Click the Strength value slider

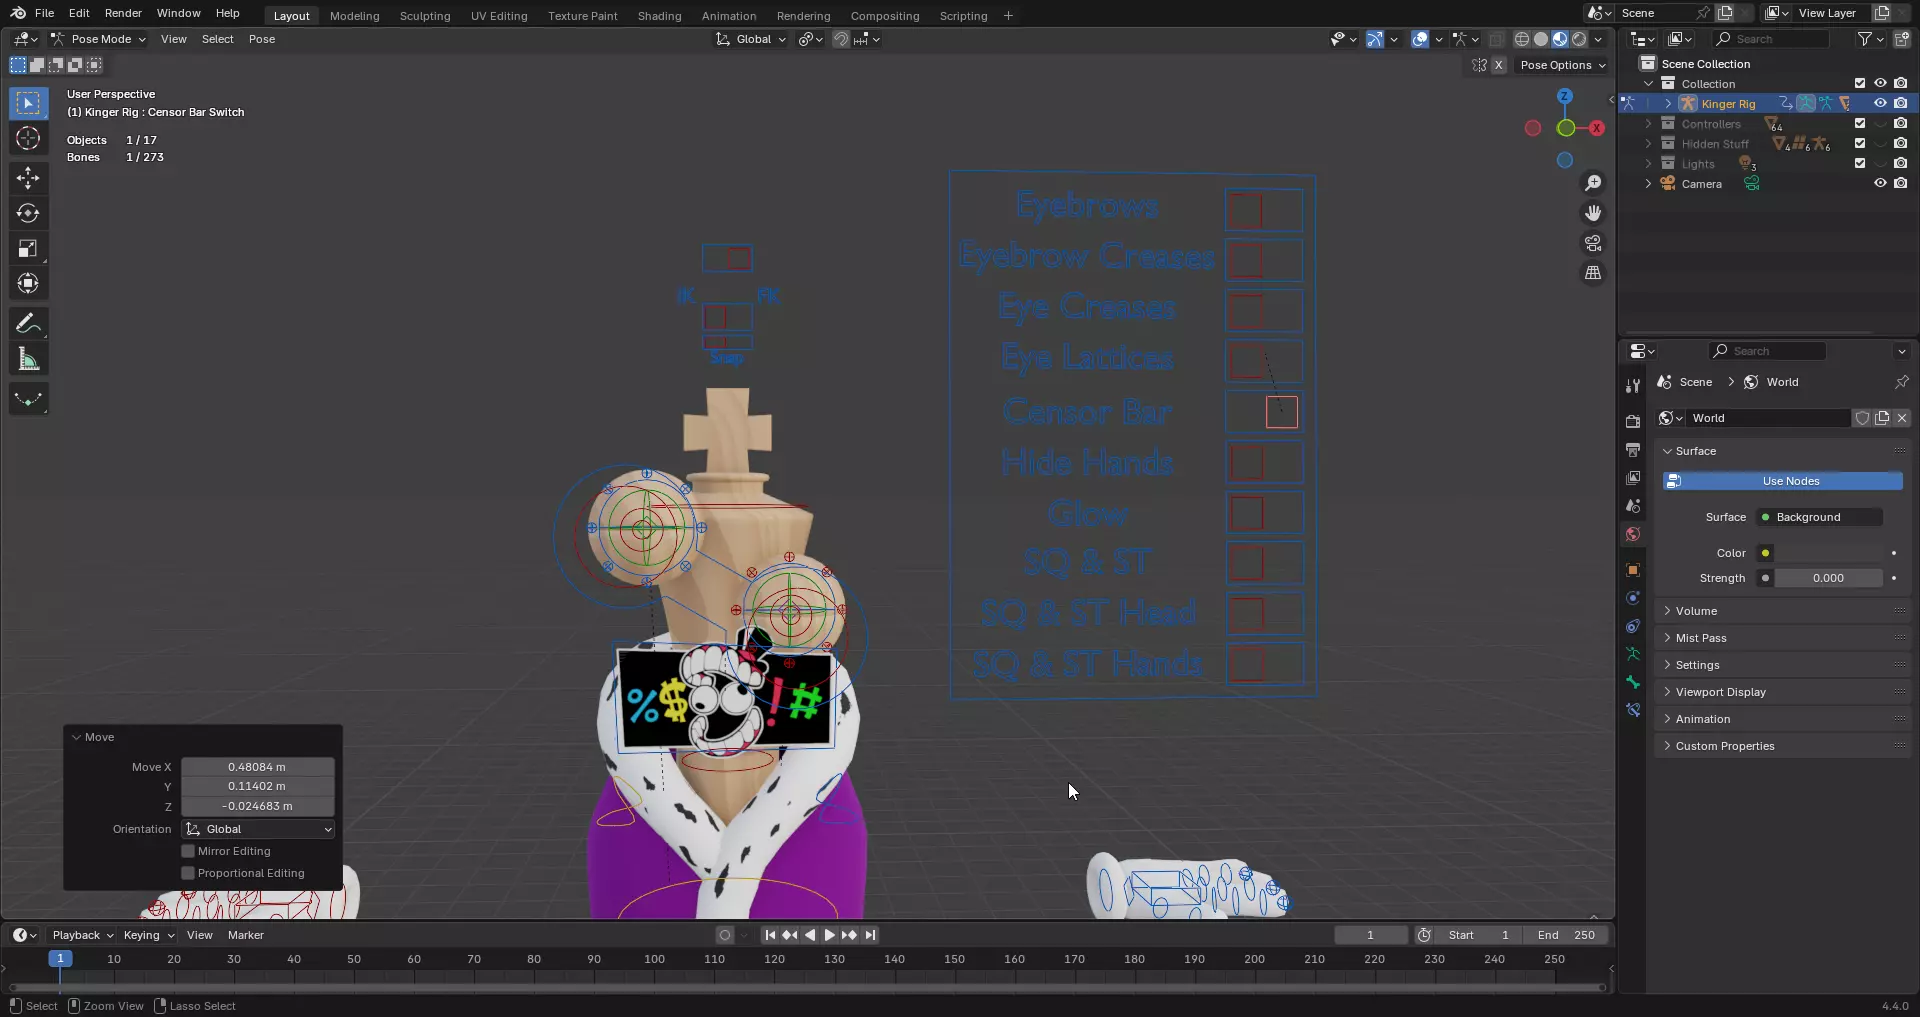pos(1830,578)
